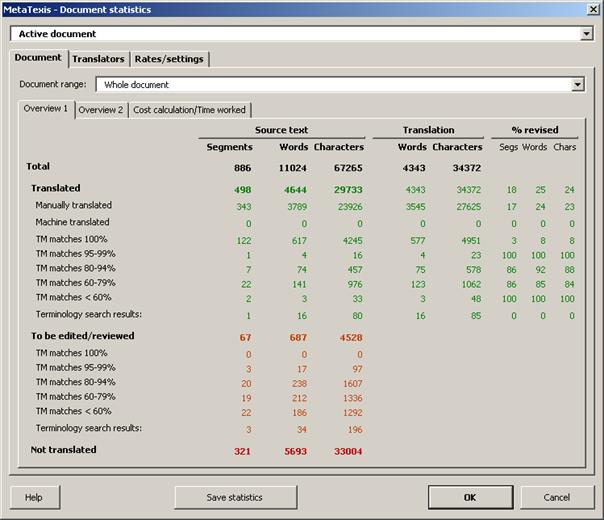Click the Source text column header
Screen dimensions: 604x520
click(x=282, y=130)
